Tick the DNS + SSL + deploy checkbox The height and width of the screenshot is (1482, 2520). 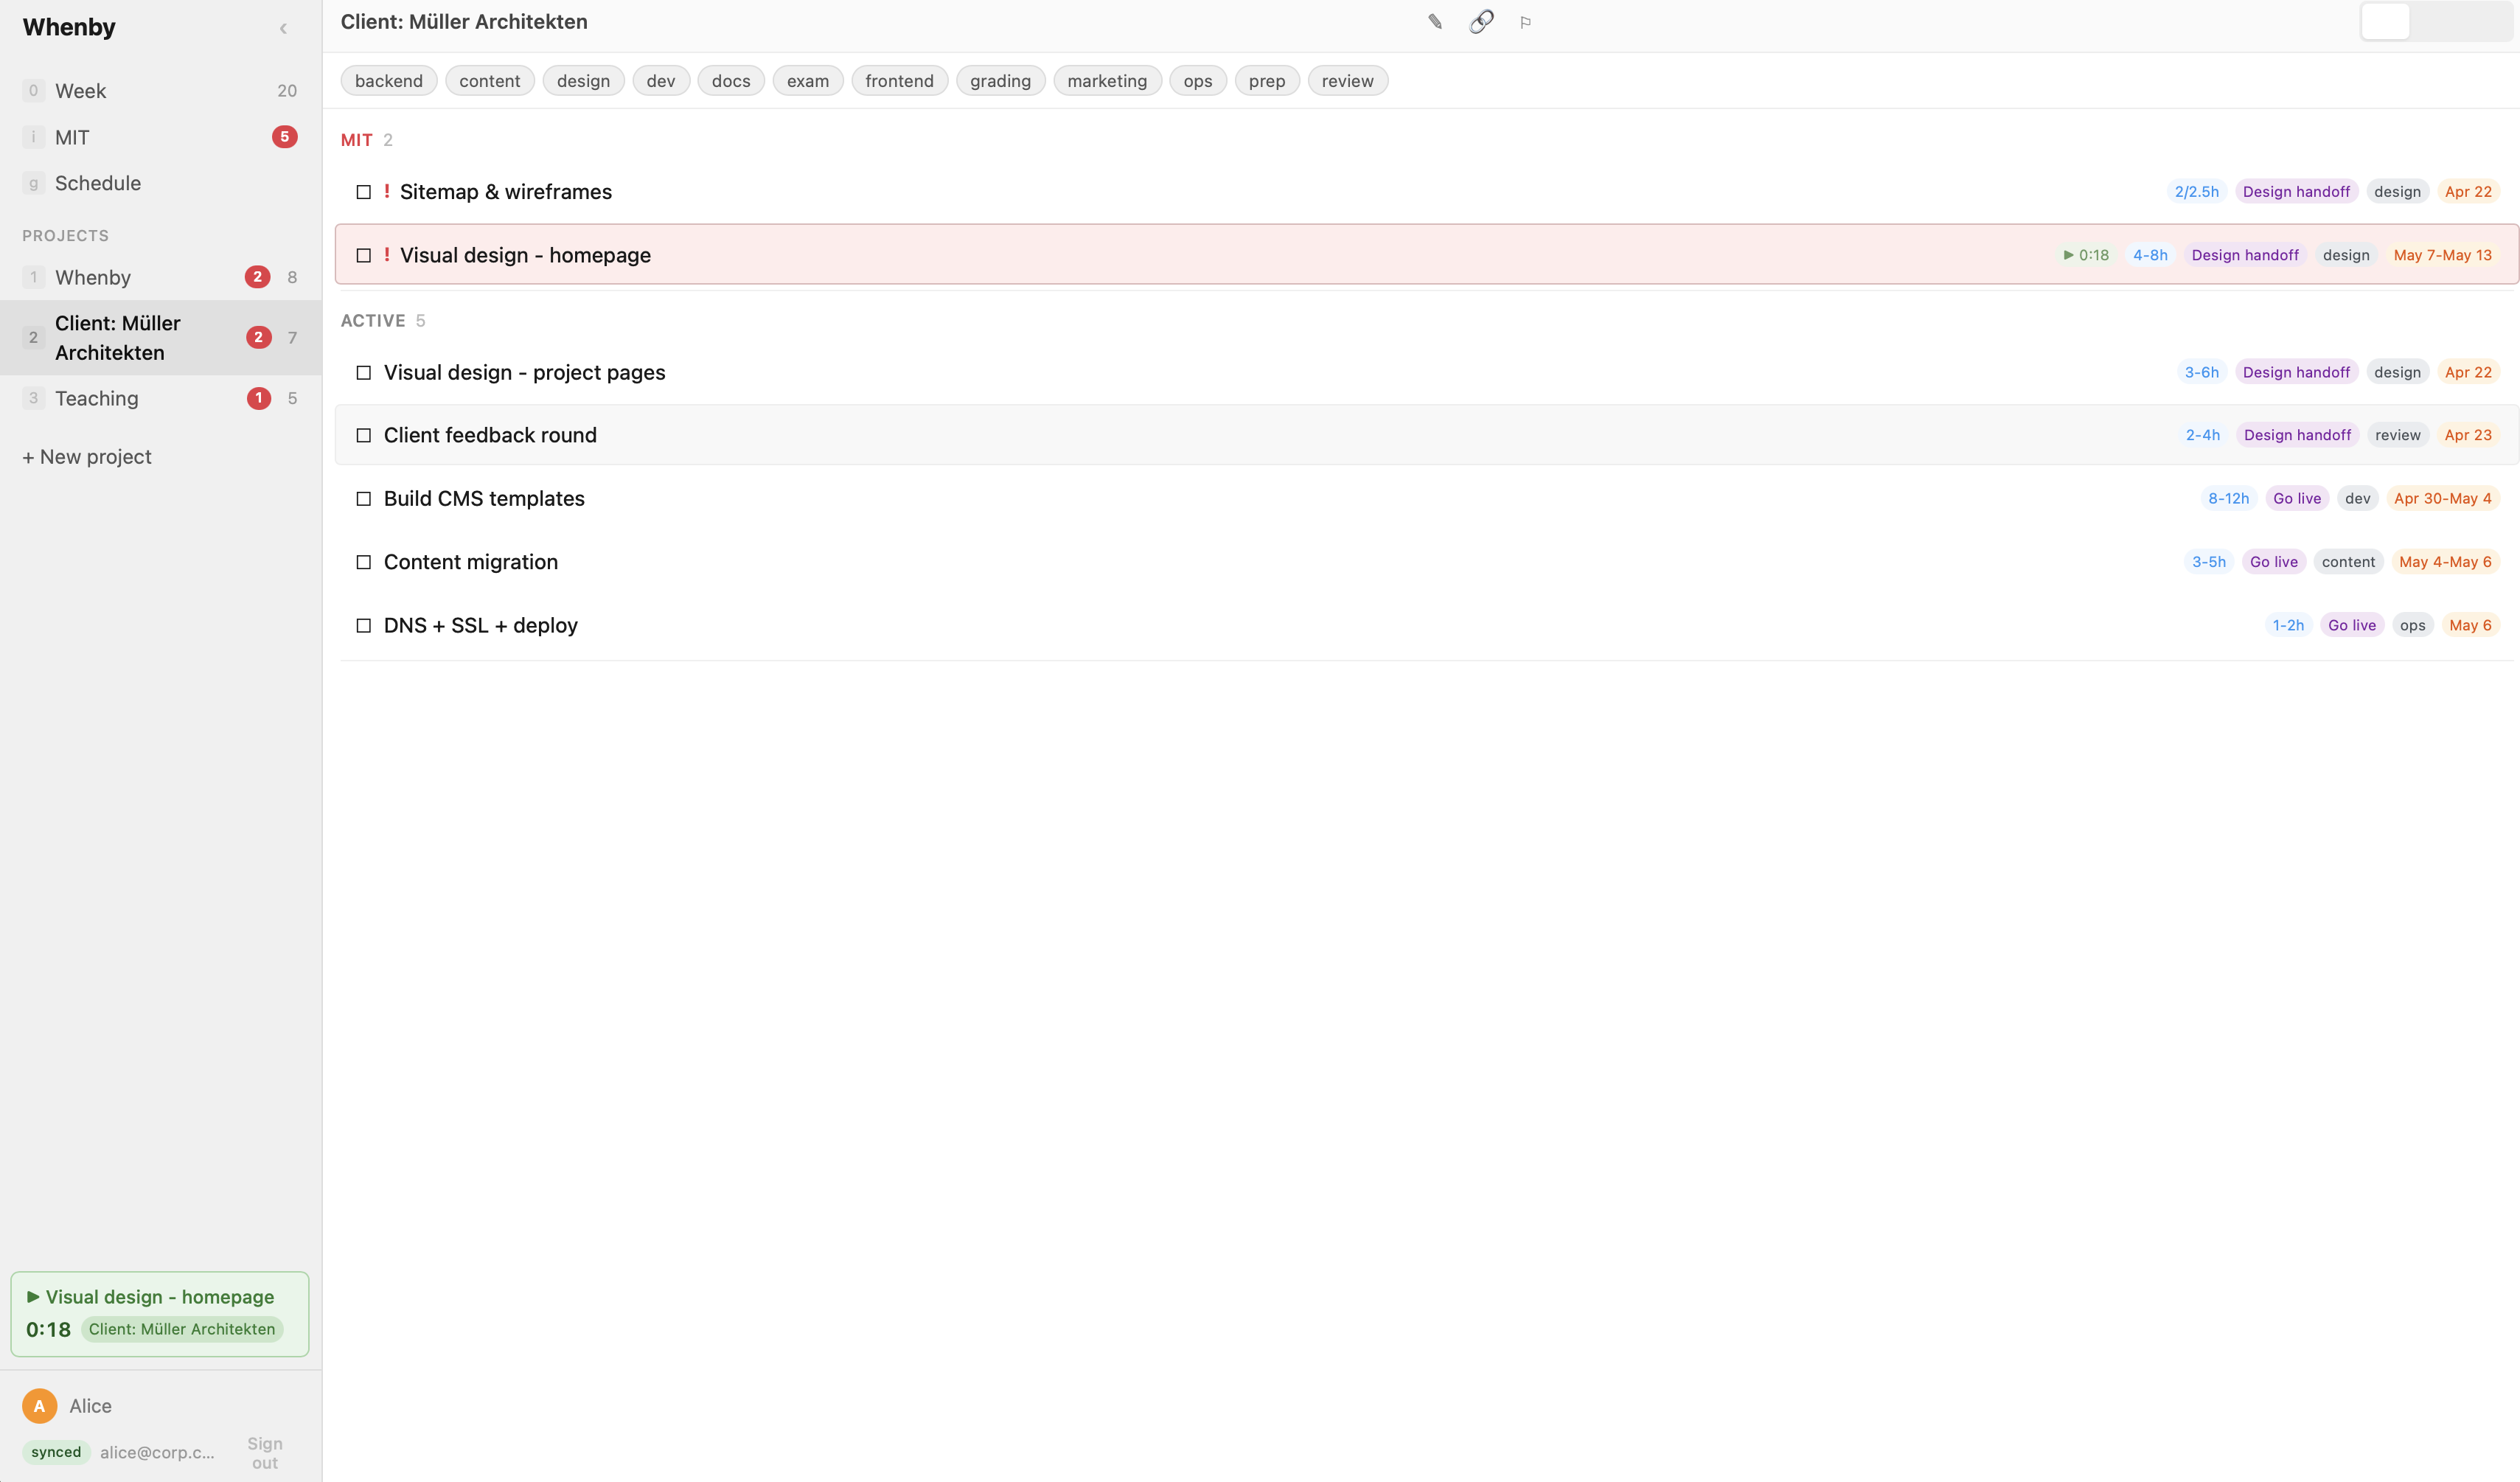click(364, 625)
